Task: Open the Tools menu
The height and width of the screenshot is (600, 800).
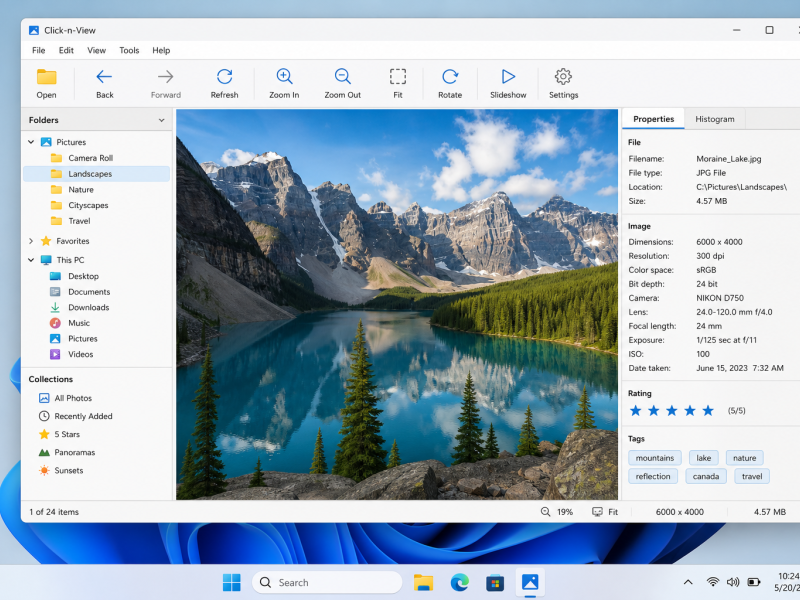Action: click(129, 50)
